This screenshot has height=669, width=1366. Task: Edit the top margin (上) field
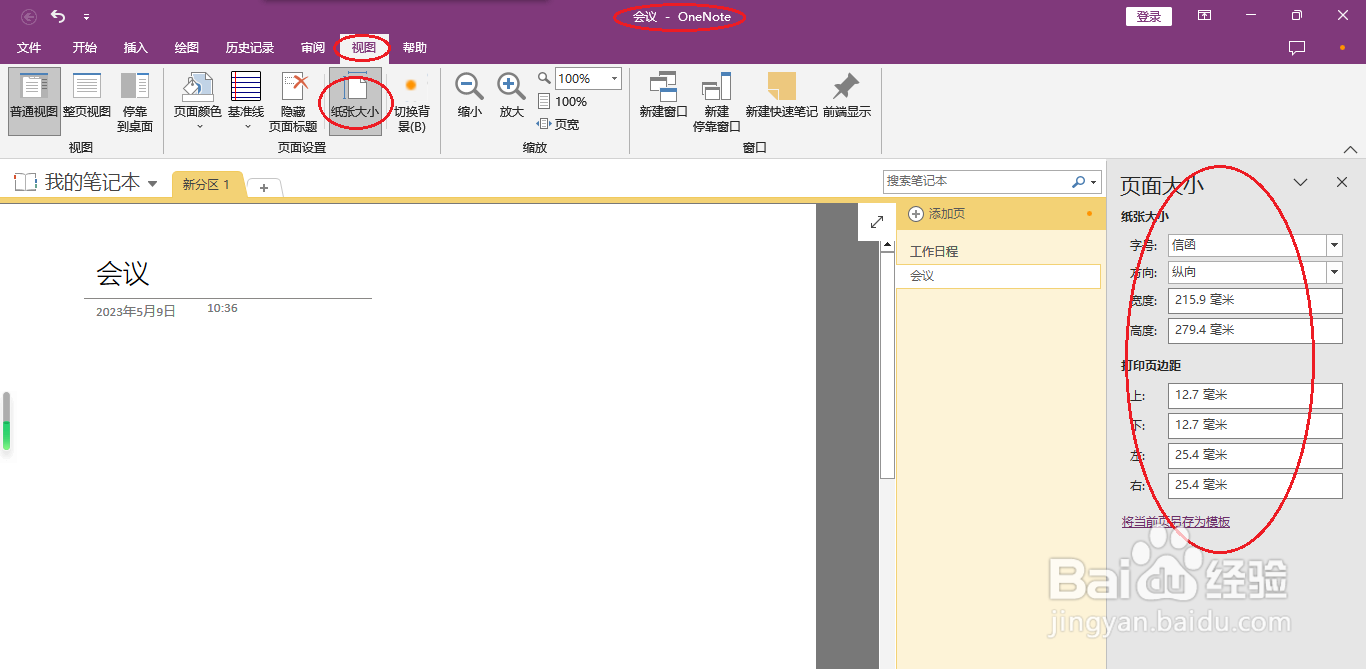[x=1255, y=395]
